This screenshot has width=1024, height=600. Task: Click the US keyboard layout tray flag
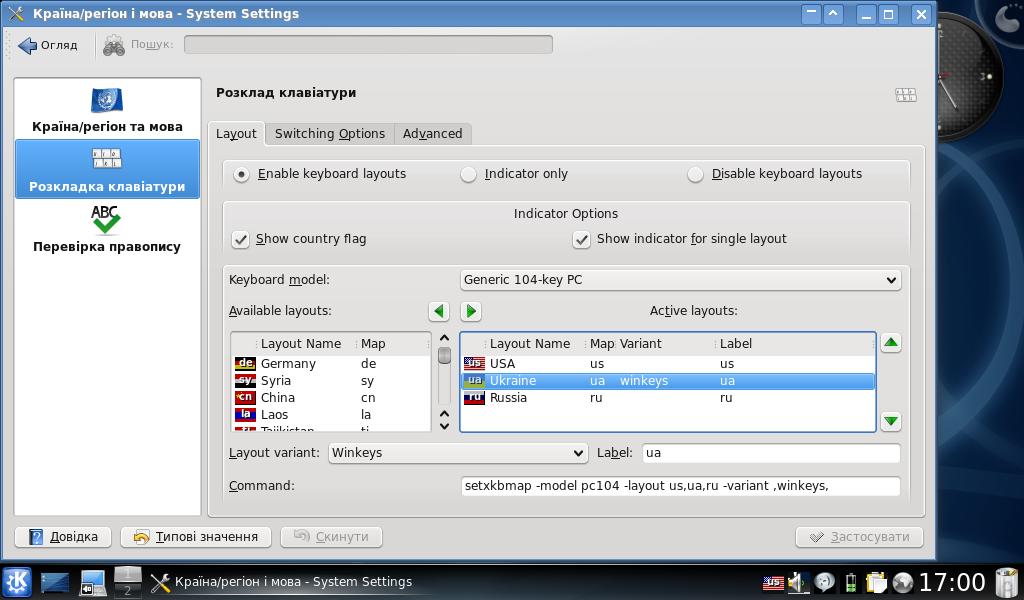point(773,582)
